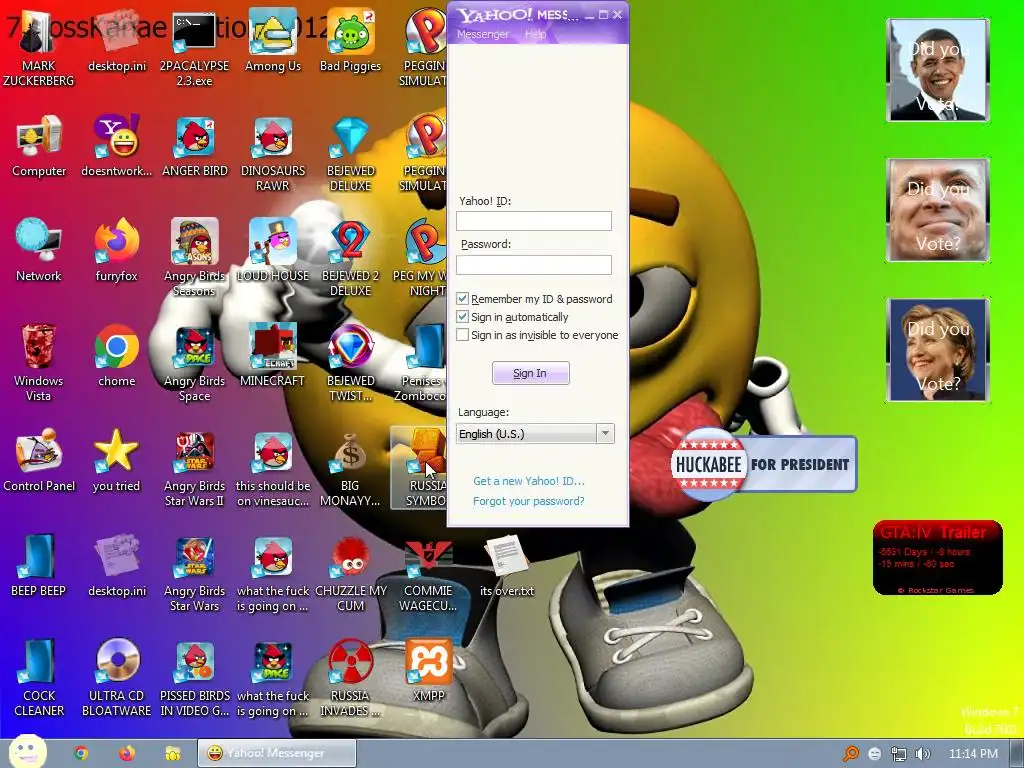This screenshot has width=1024, height=768.
Task: Open the MARK ZUCKERBERG desktop icon
Action: click(39, 49)
